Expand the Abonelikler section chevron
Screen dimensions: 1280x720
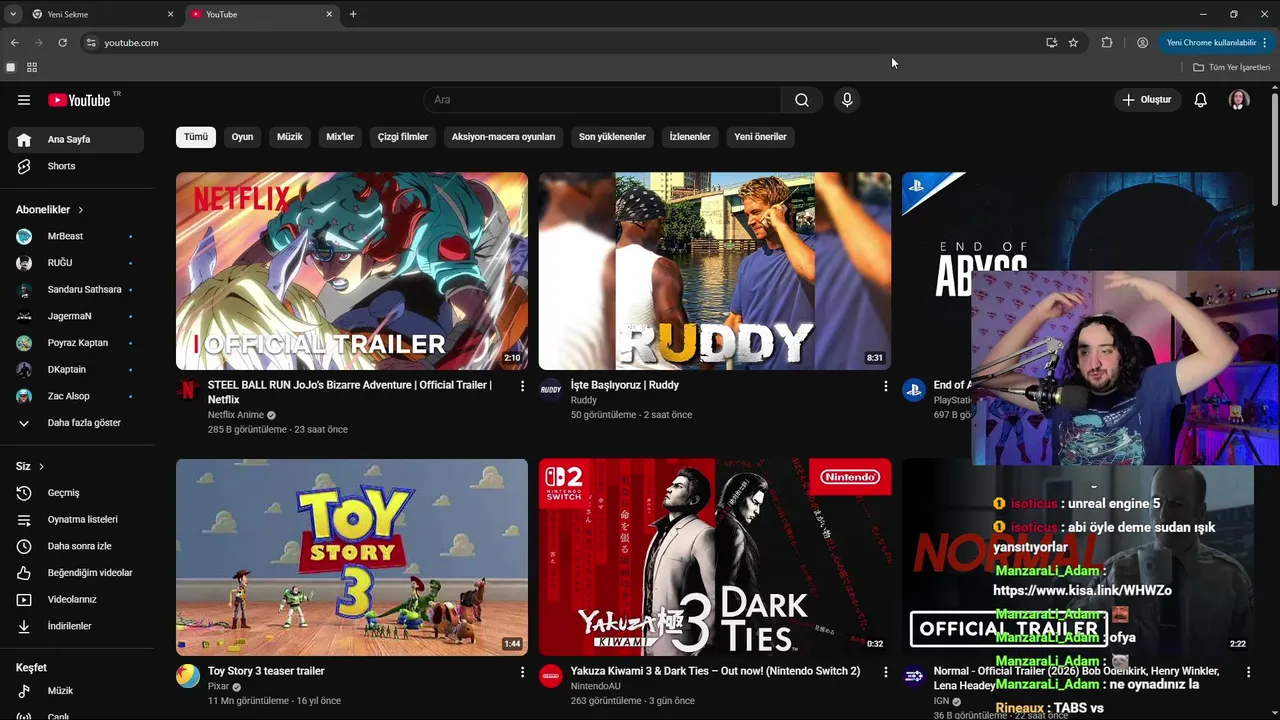80,210
